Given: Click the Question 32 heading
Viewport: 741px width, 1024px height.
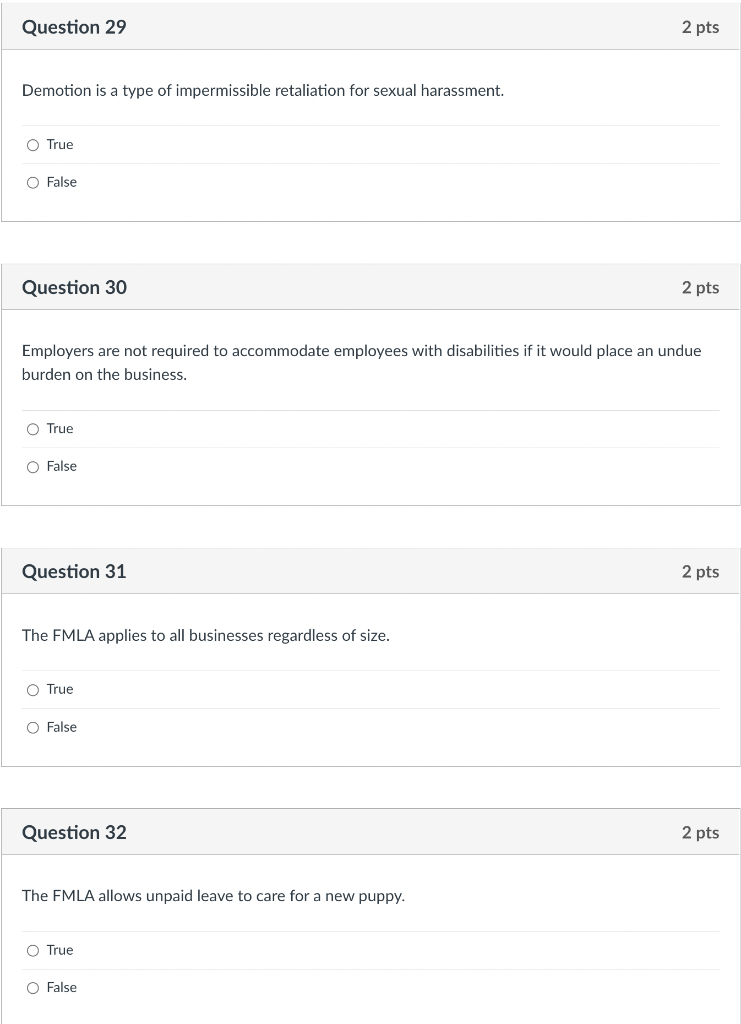Looking at the screenshot, I should tap(74, 833).
